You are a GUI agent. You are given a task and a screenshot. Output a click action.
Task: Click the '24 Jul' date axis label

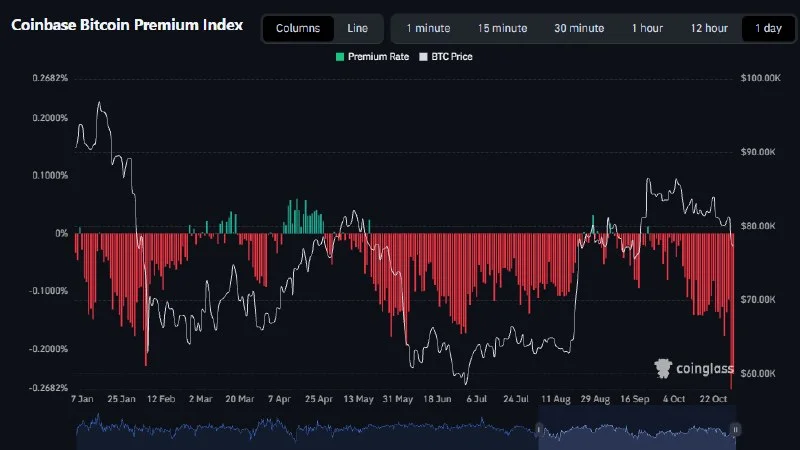coord(516,398)
